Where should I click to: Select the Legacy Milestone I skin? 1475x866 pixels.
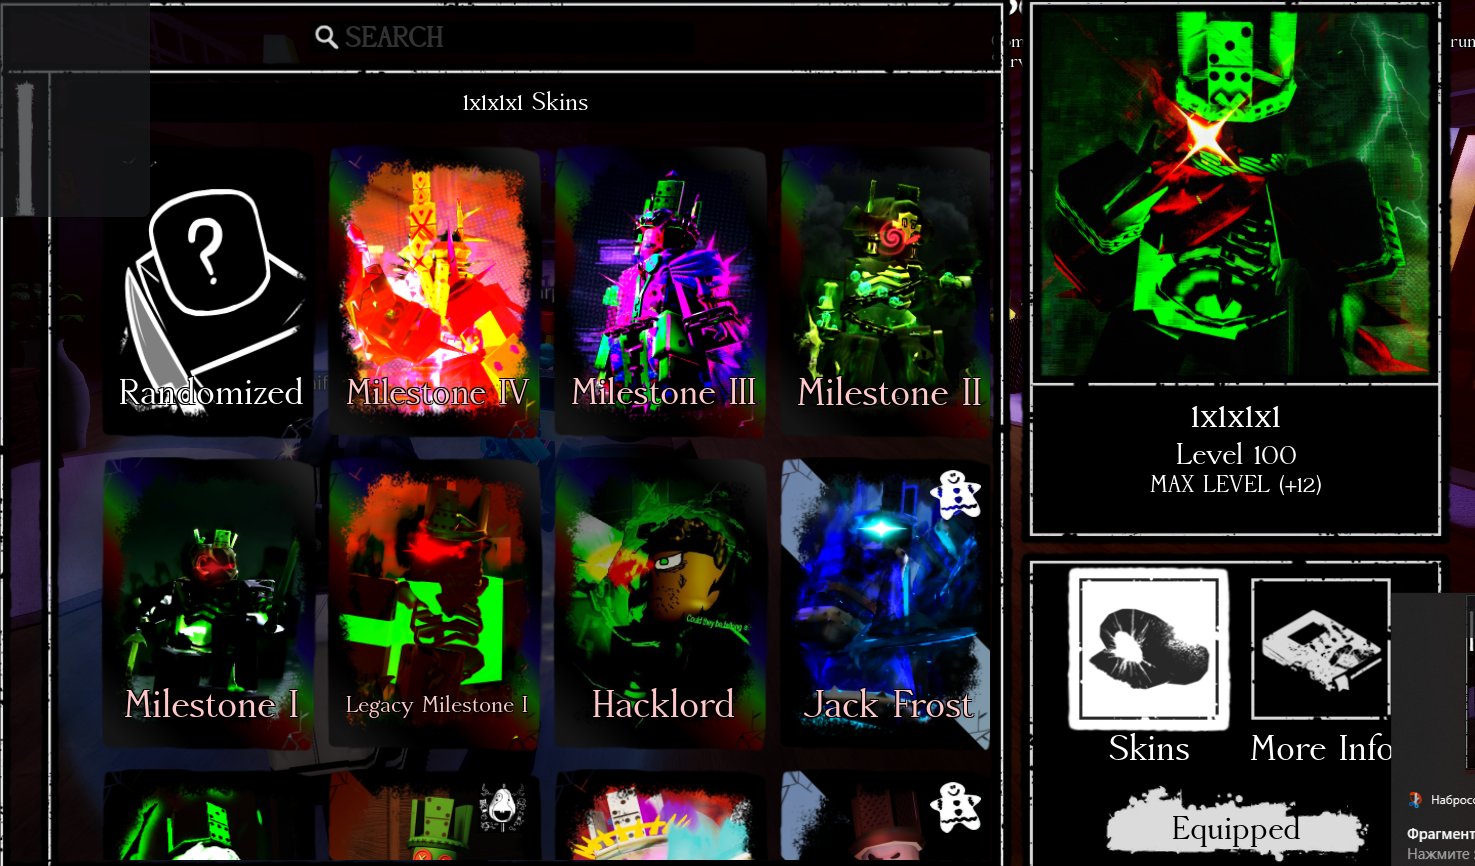click(436, 604)
